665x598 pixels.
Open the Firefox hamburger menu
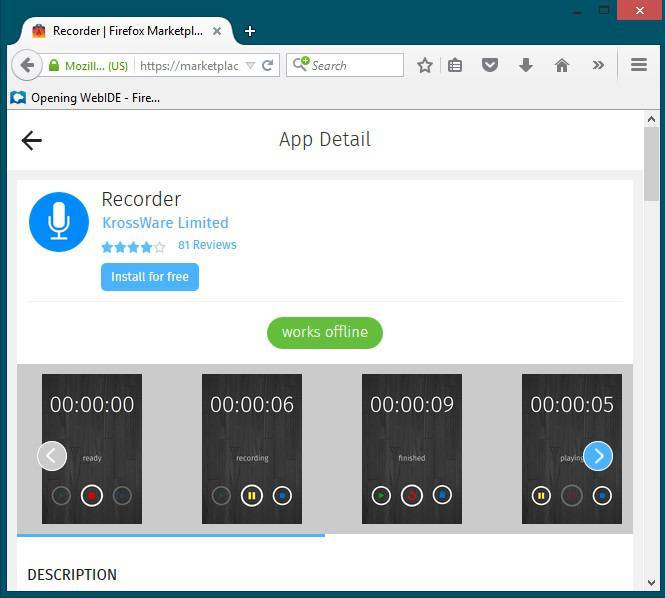[x=638, y=65]
